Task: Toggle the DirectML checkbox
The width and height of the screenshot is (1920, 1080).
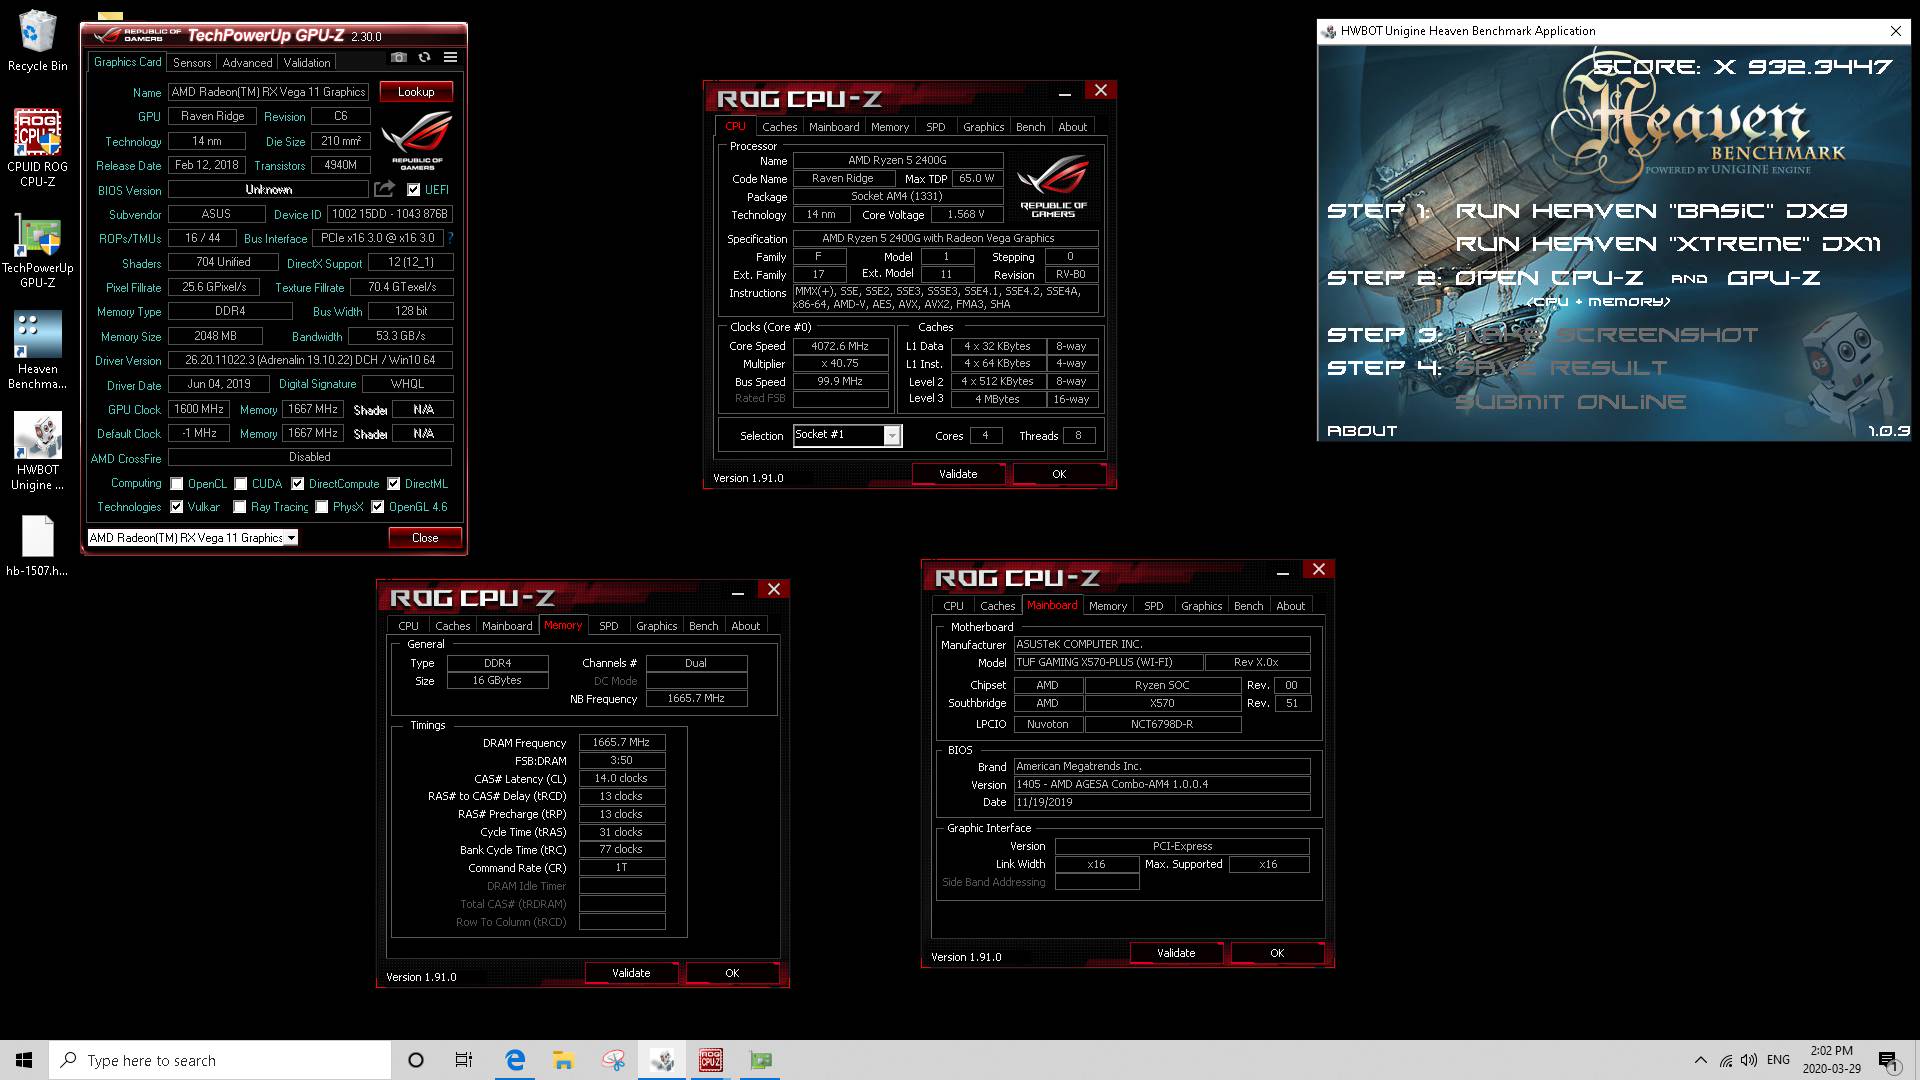Action: [394, 484]
